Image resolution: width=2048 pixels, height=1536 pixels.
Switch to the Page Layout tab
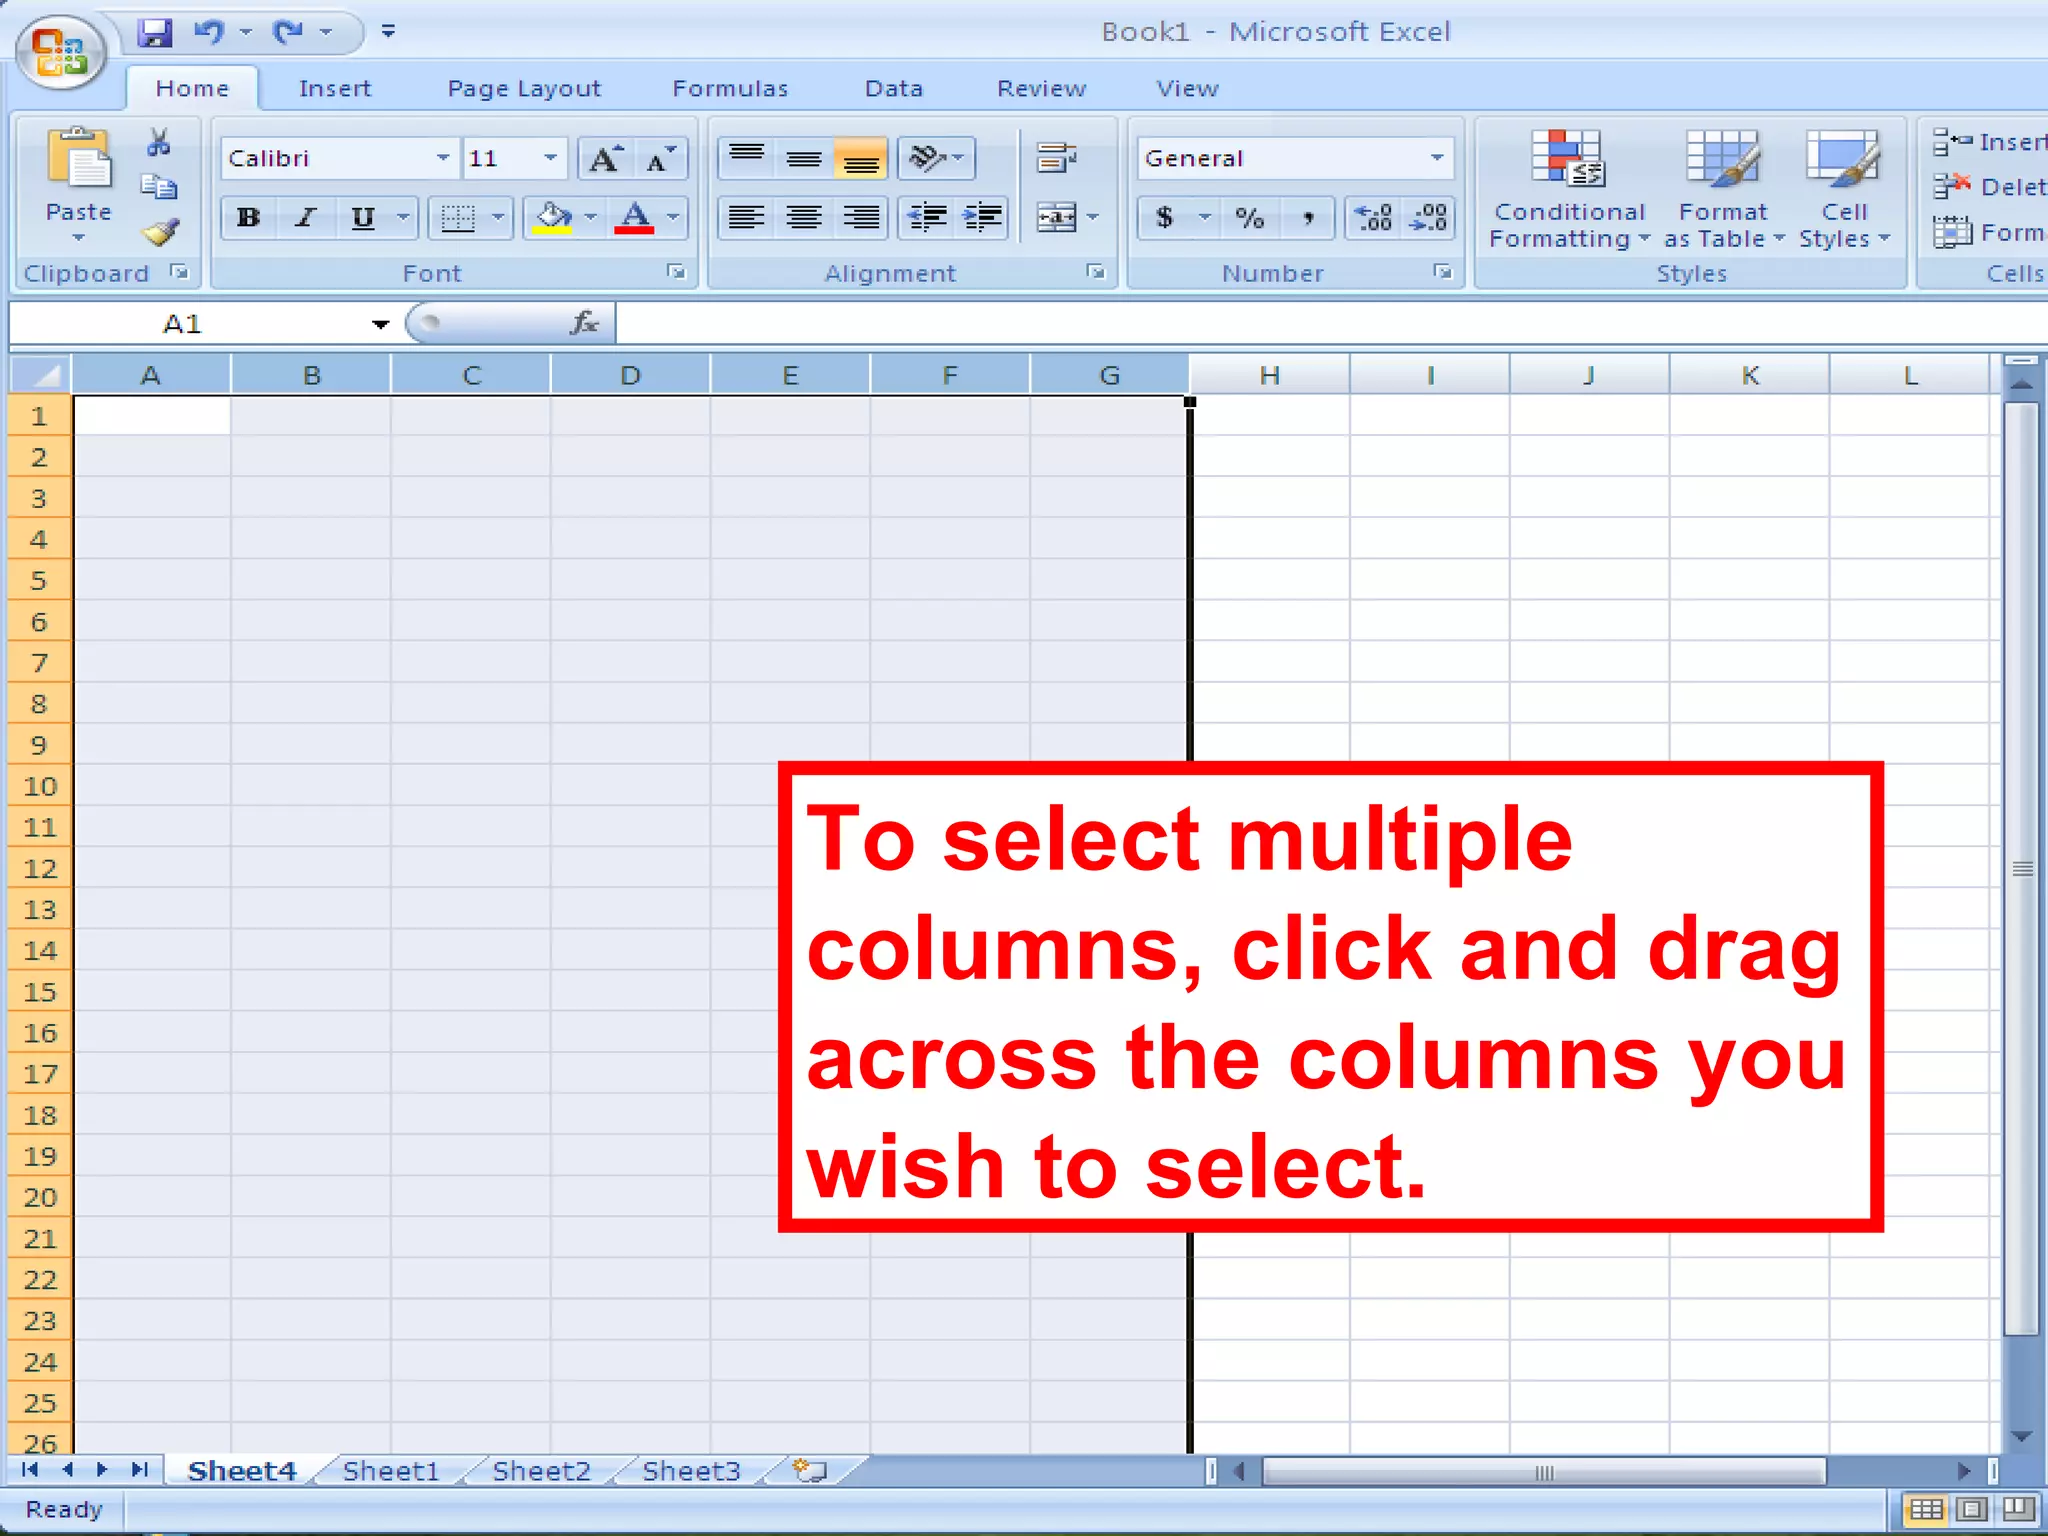tap(524, 88)
